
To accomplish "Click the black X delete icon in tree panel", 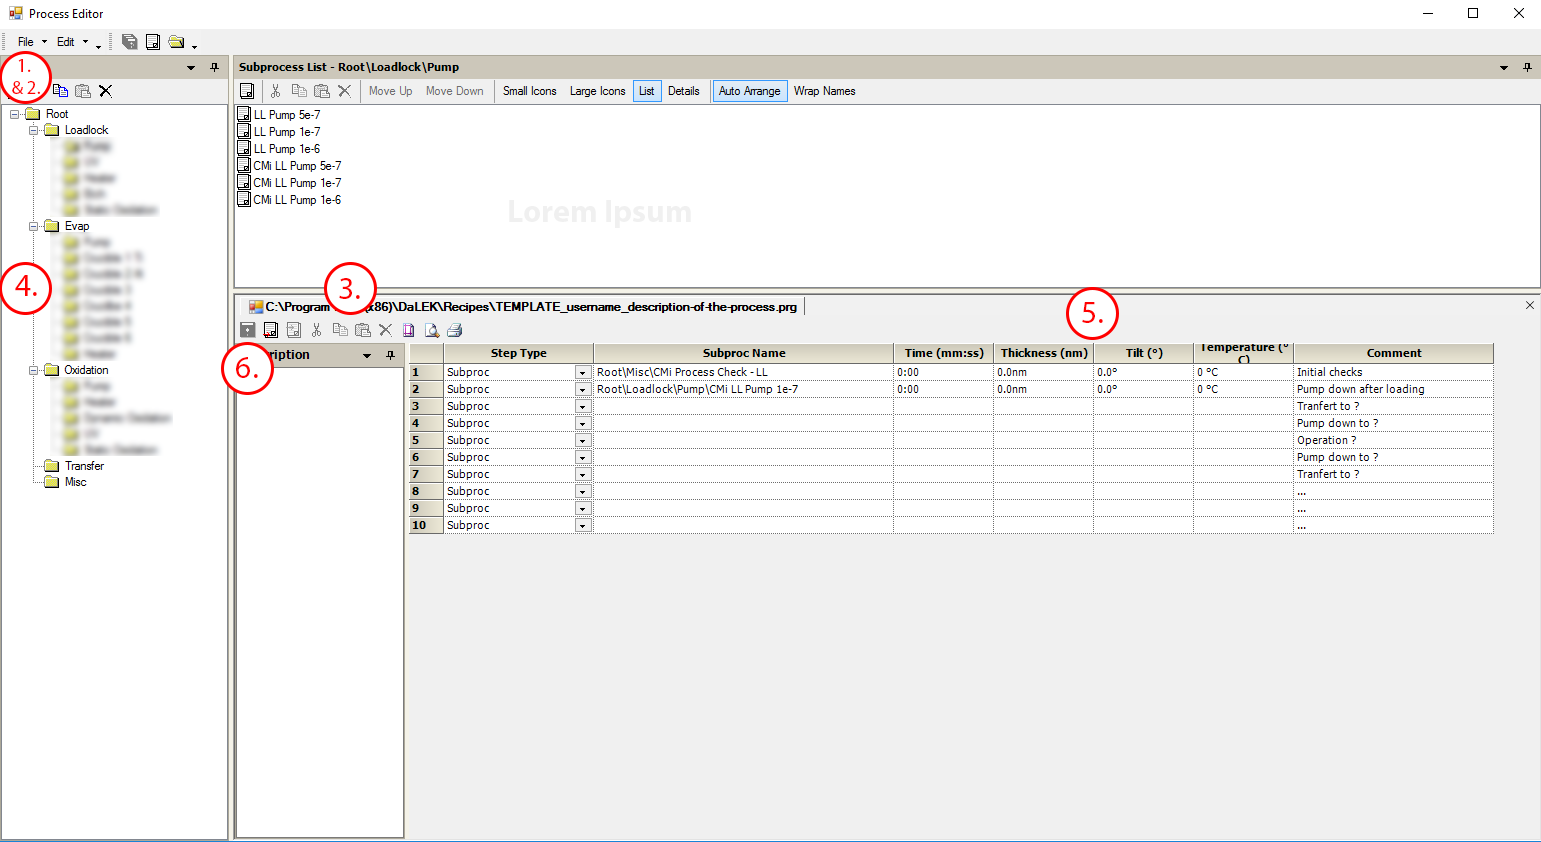I will [x=105, y=91].
